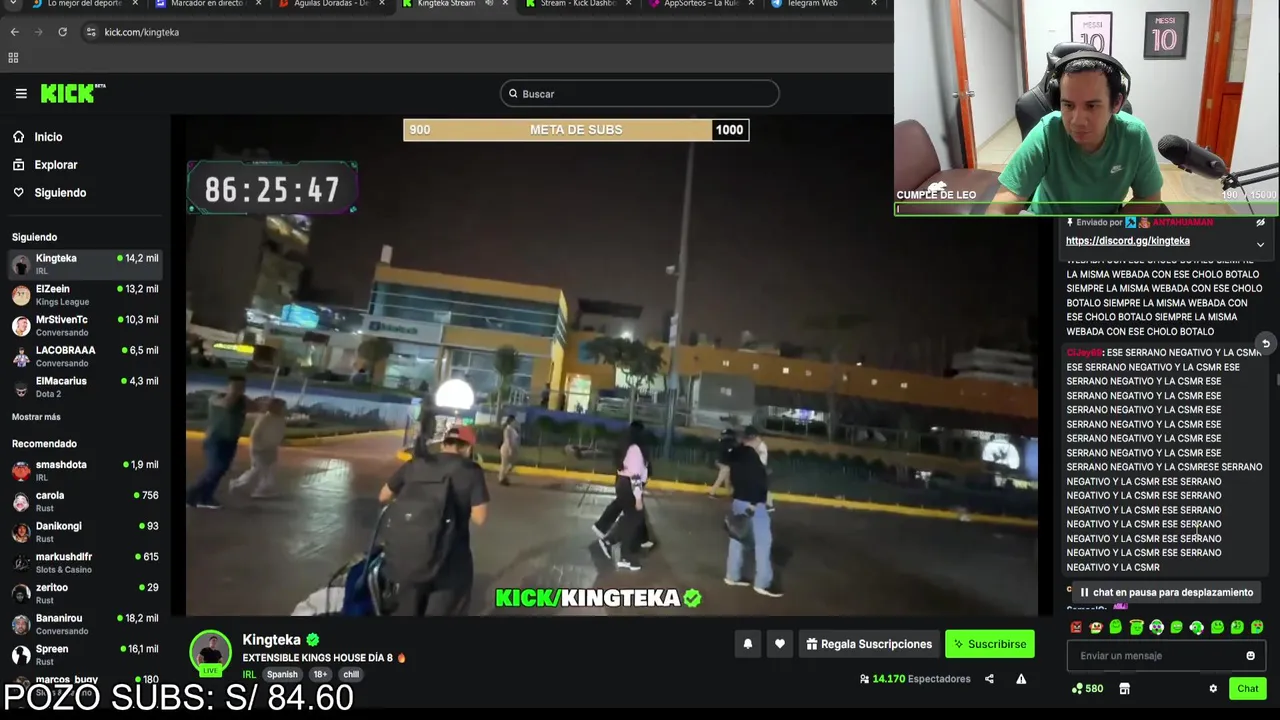Click the notification bell for Kingteka
The width and height of the screenshot is (1280, 720).
(x=747, y=644)
